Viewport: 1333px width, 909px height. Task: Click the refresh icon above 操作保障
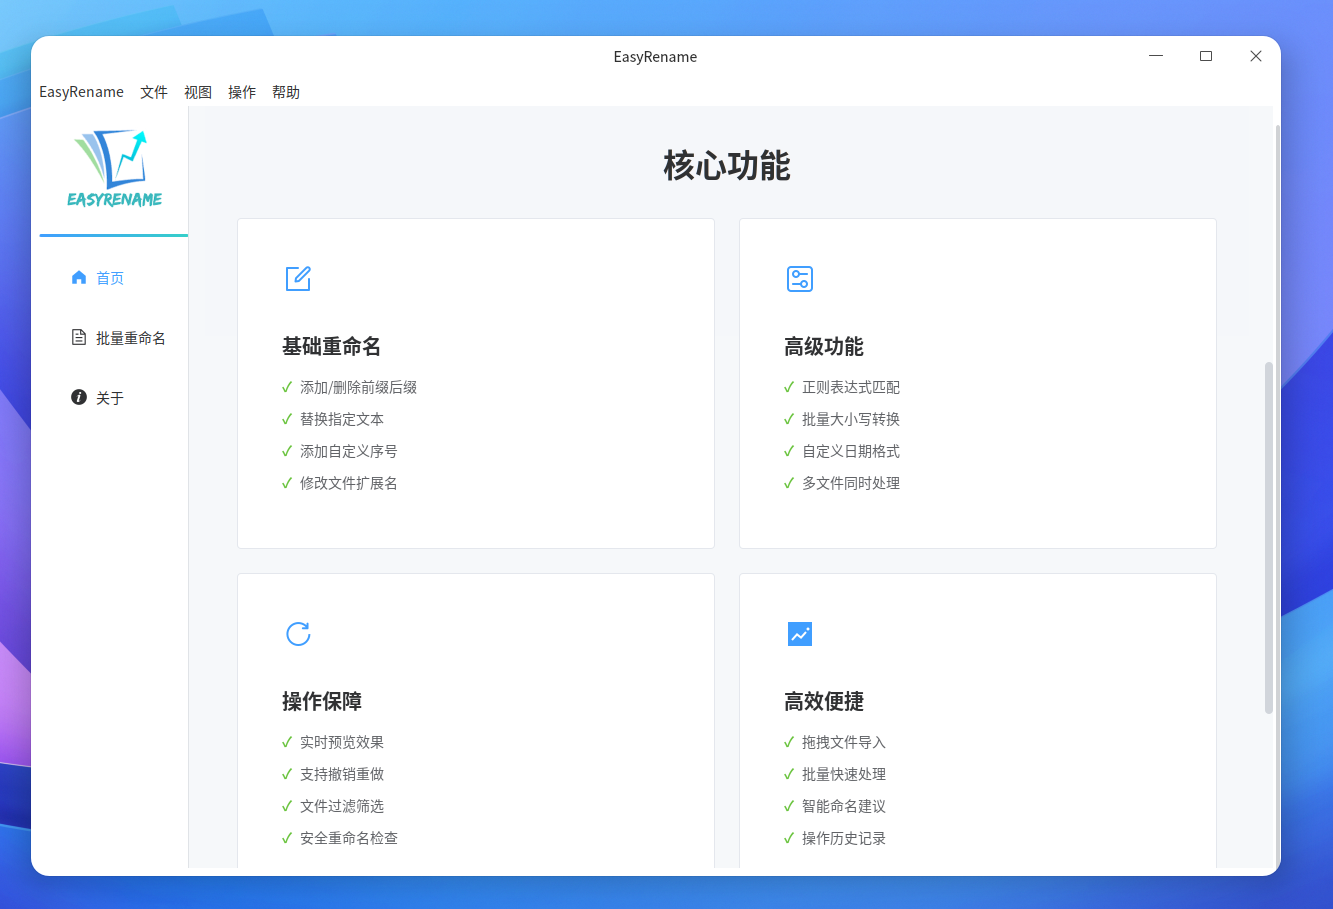(298, 633)
